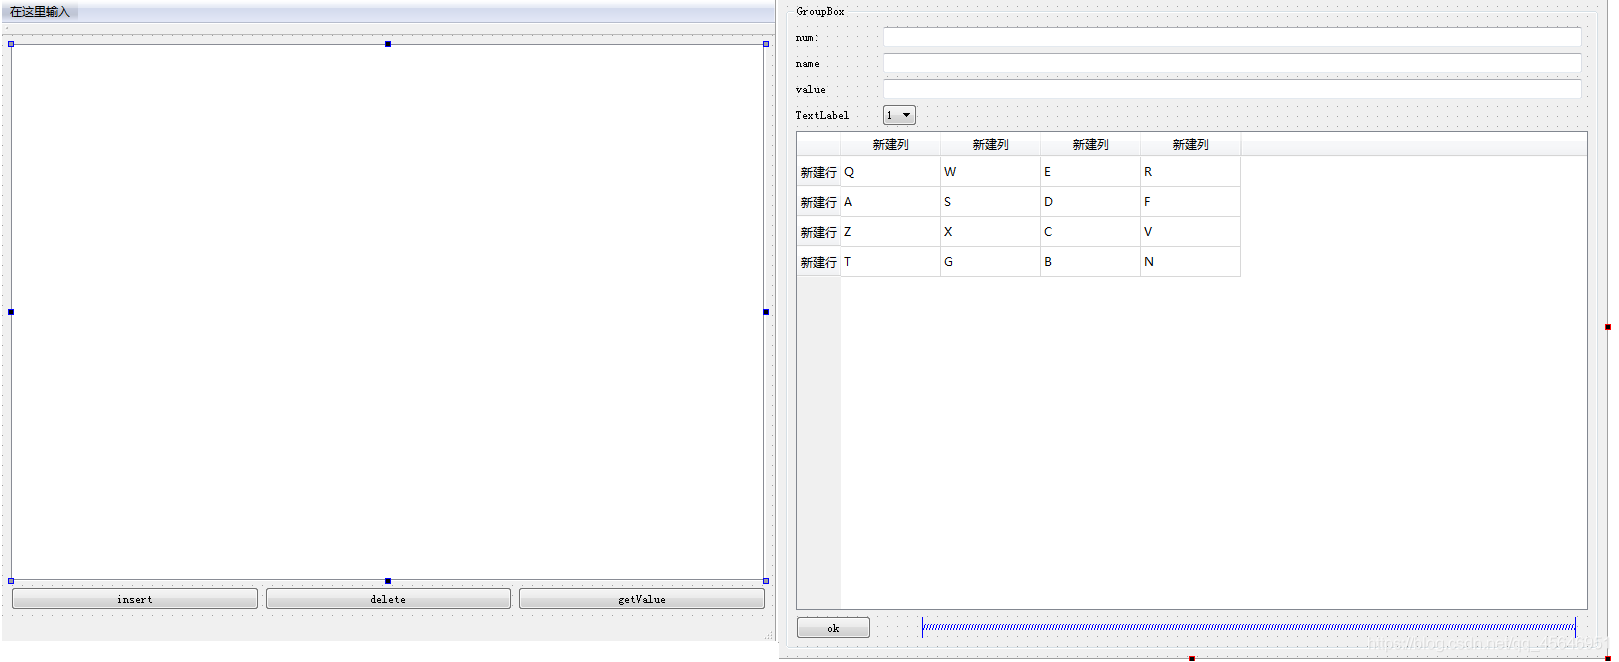Click the 'TextLabel' label
The width and height of the screenshot is (1619, 662).
tap(822, 115)
